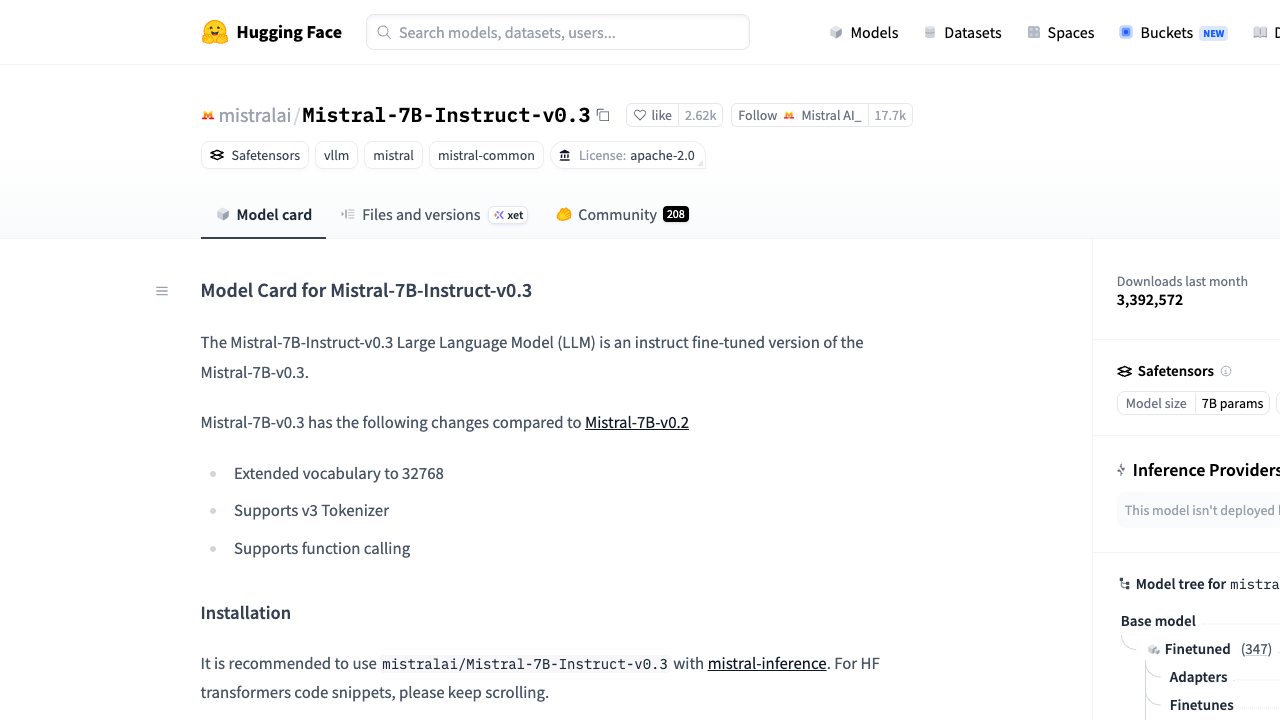Image resolution: width=1280 pixels, height=720 pixels.
Task: Open Datasets in the top navigation
Action: pos(962,32)
